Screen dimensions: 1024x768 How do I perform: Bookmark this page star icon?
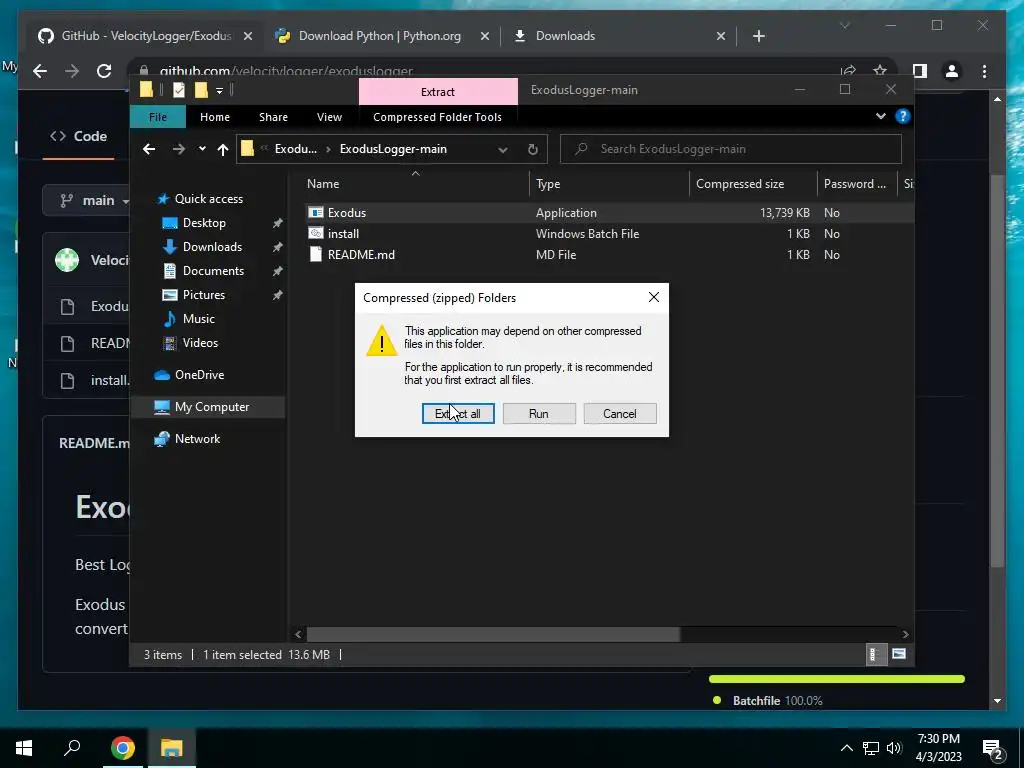[880, 71]
